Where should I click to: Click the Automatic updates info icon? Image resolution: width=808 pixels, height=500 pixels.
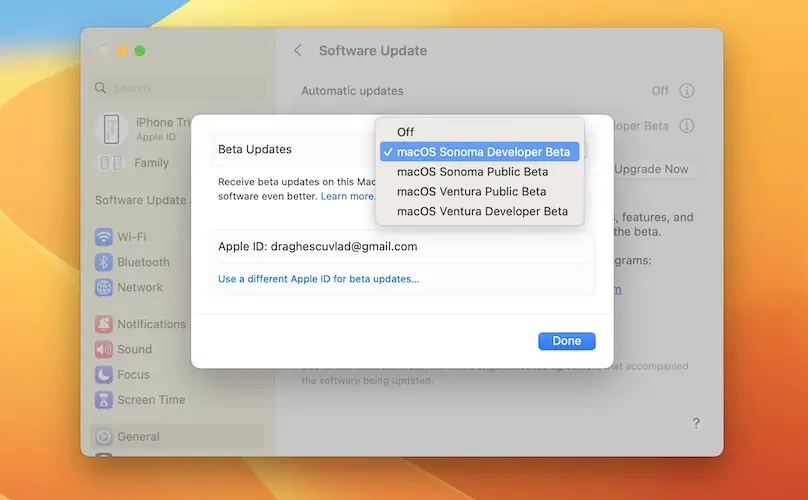(x=687, y=91)
